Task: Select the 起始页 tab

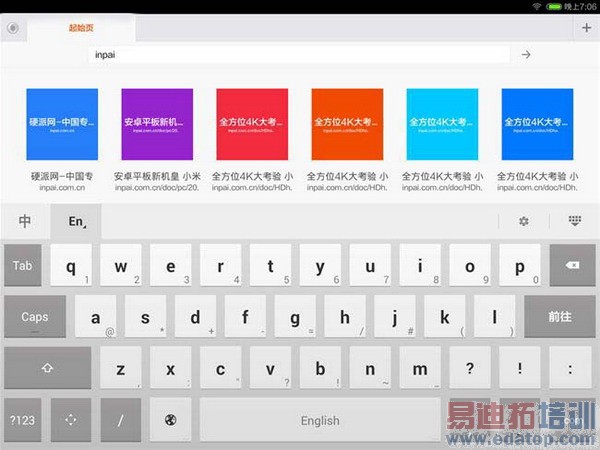Action: click(81, 28)
